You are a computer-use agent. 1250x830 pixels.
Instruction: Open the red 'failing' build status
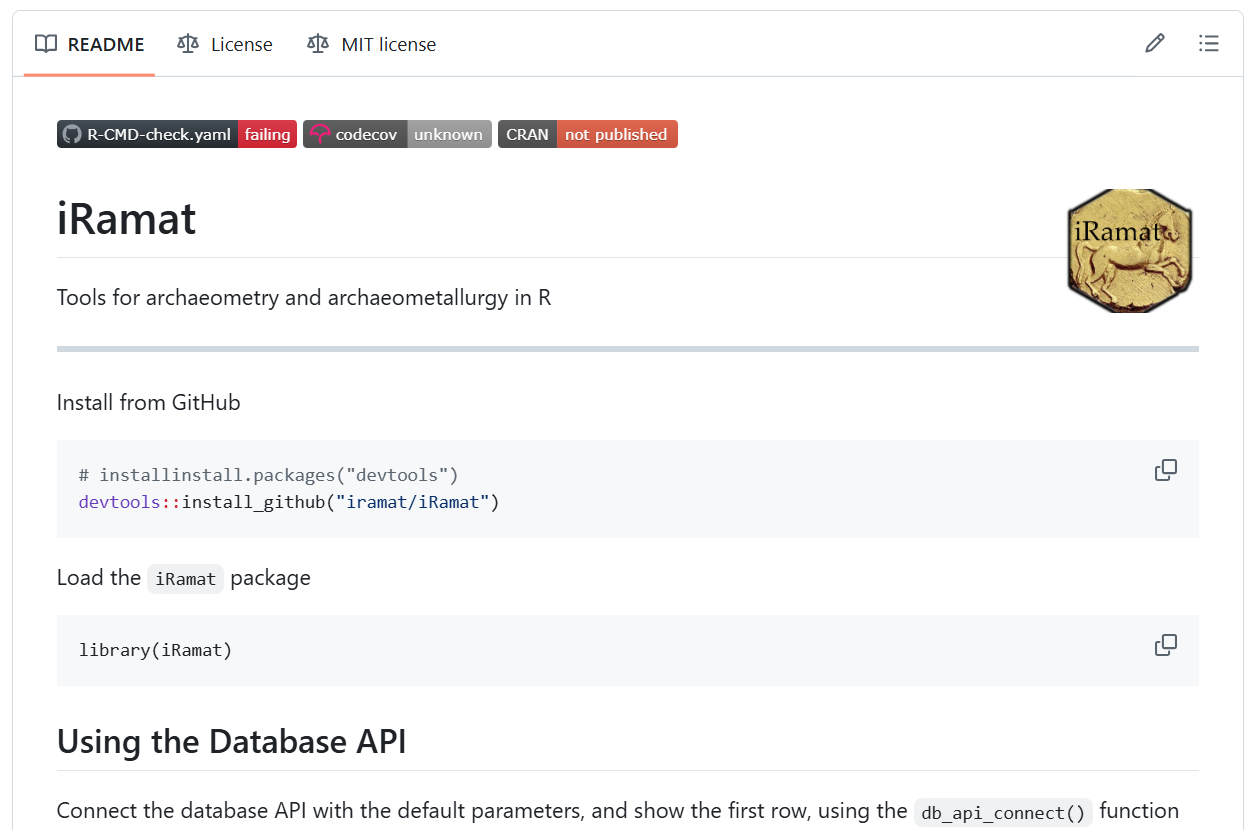267,134
